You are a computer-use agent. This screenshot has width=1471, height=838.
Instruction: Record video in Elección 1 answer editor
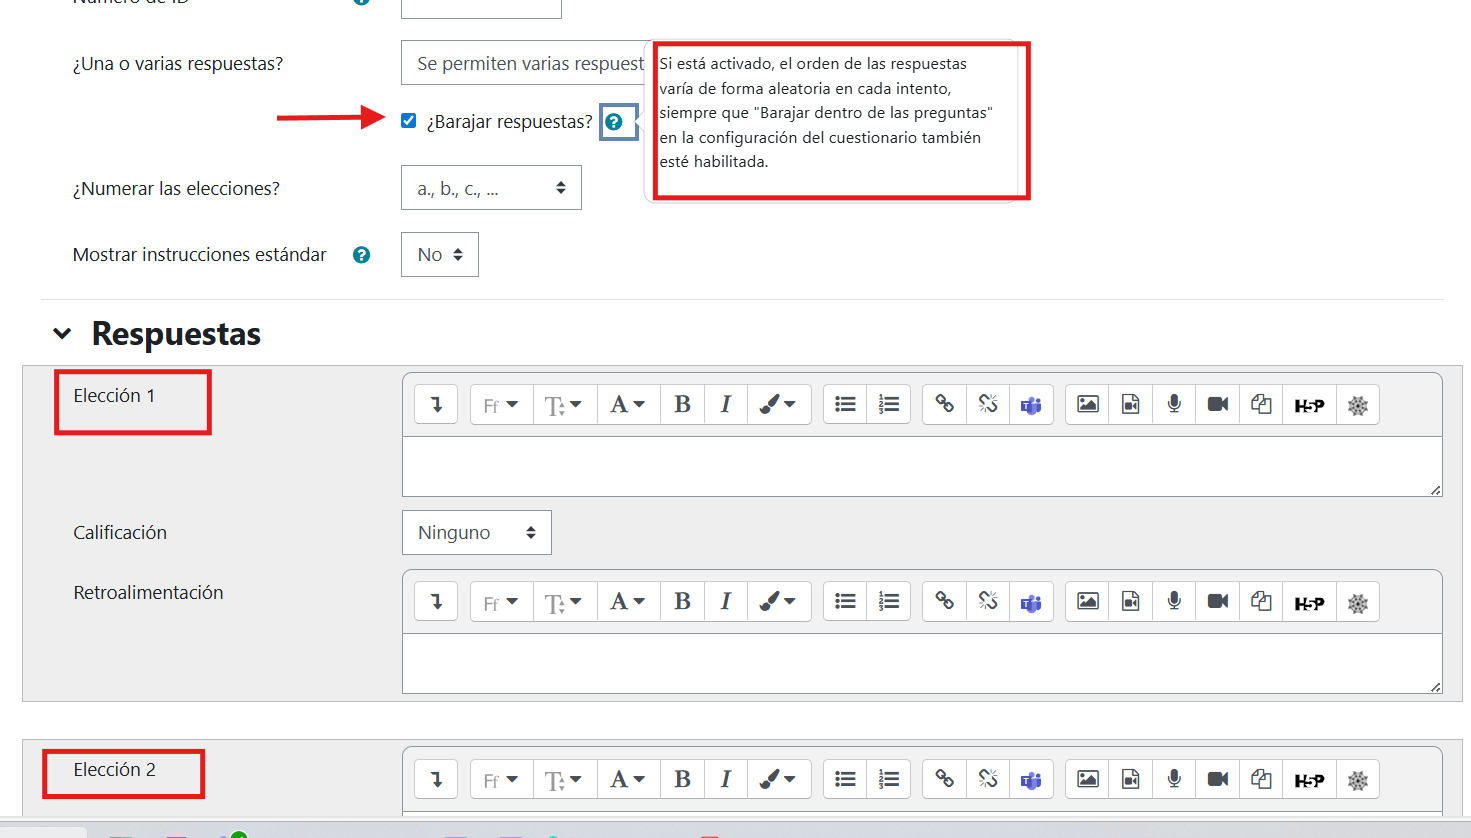click(x=1217, y=404)
